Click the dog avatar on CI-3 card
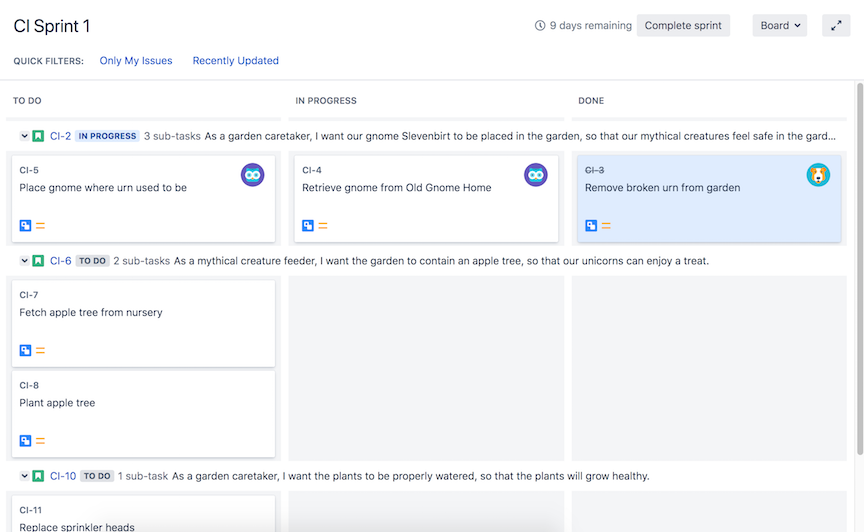Screen dimensions: 864x532 818,175
